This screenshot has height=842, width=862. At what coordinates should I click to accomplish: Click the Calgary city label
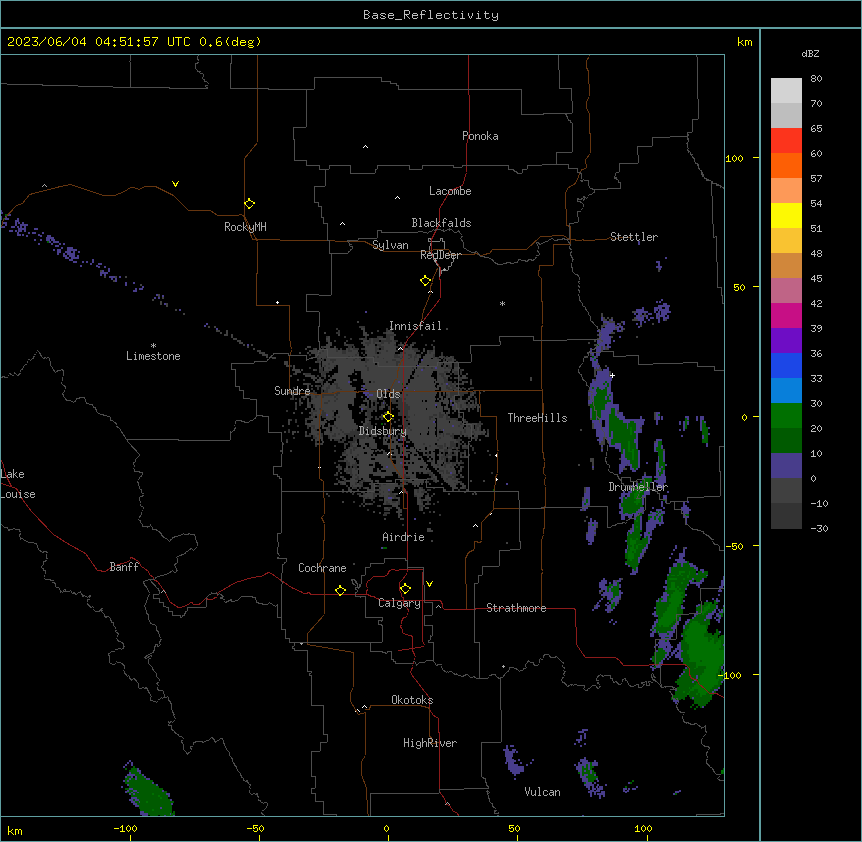[x=399, y=603]
